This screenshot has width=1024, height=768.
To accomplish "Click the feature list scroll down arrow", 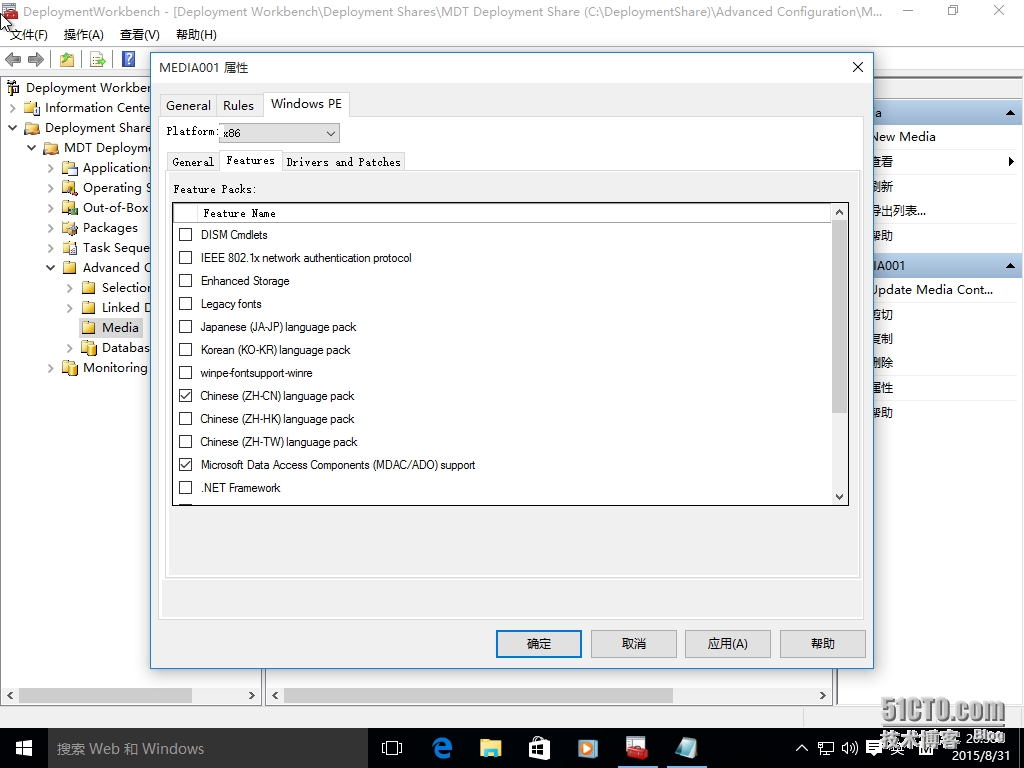I will click(x=839, y=496).
